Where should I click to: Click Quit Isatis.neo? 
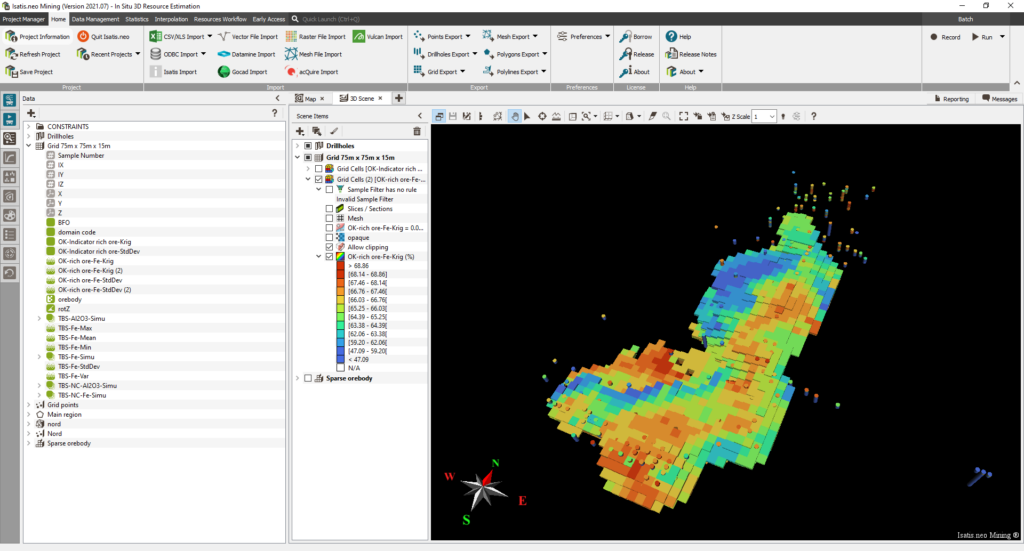[103, 37]
